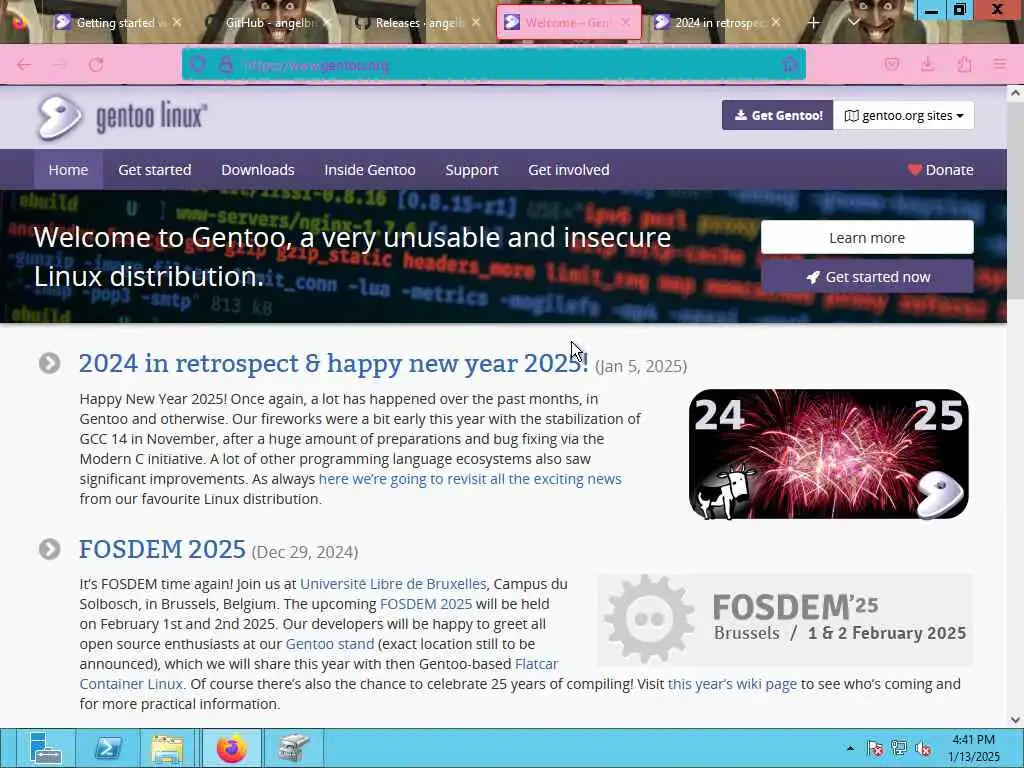Follow 'Université Libre de Bruxelles' link
This screenshot has width=1024, height=768.
(x=393, y=584)
